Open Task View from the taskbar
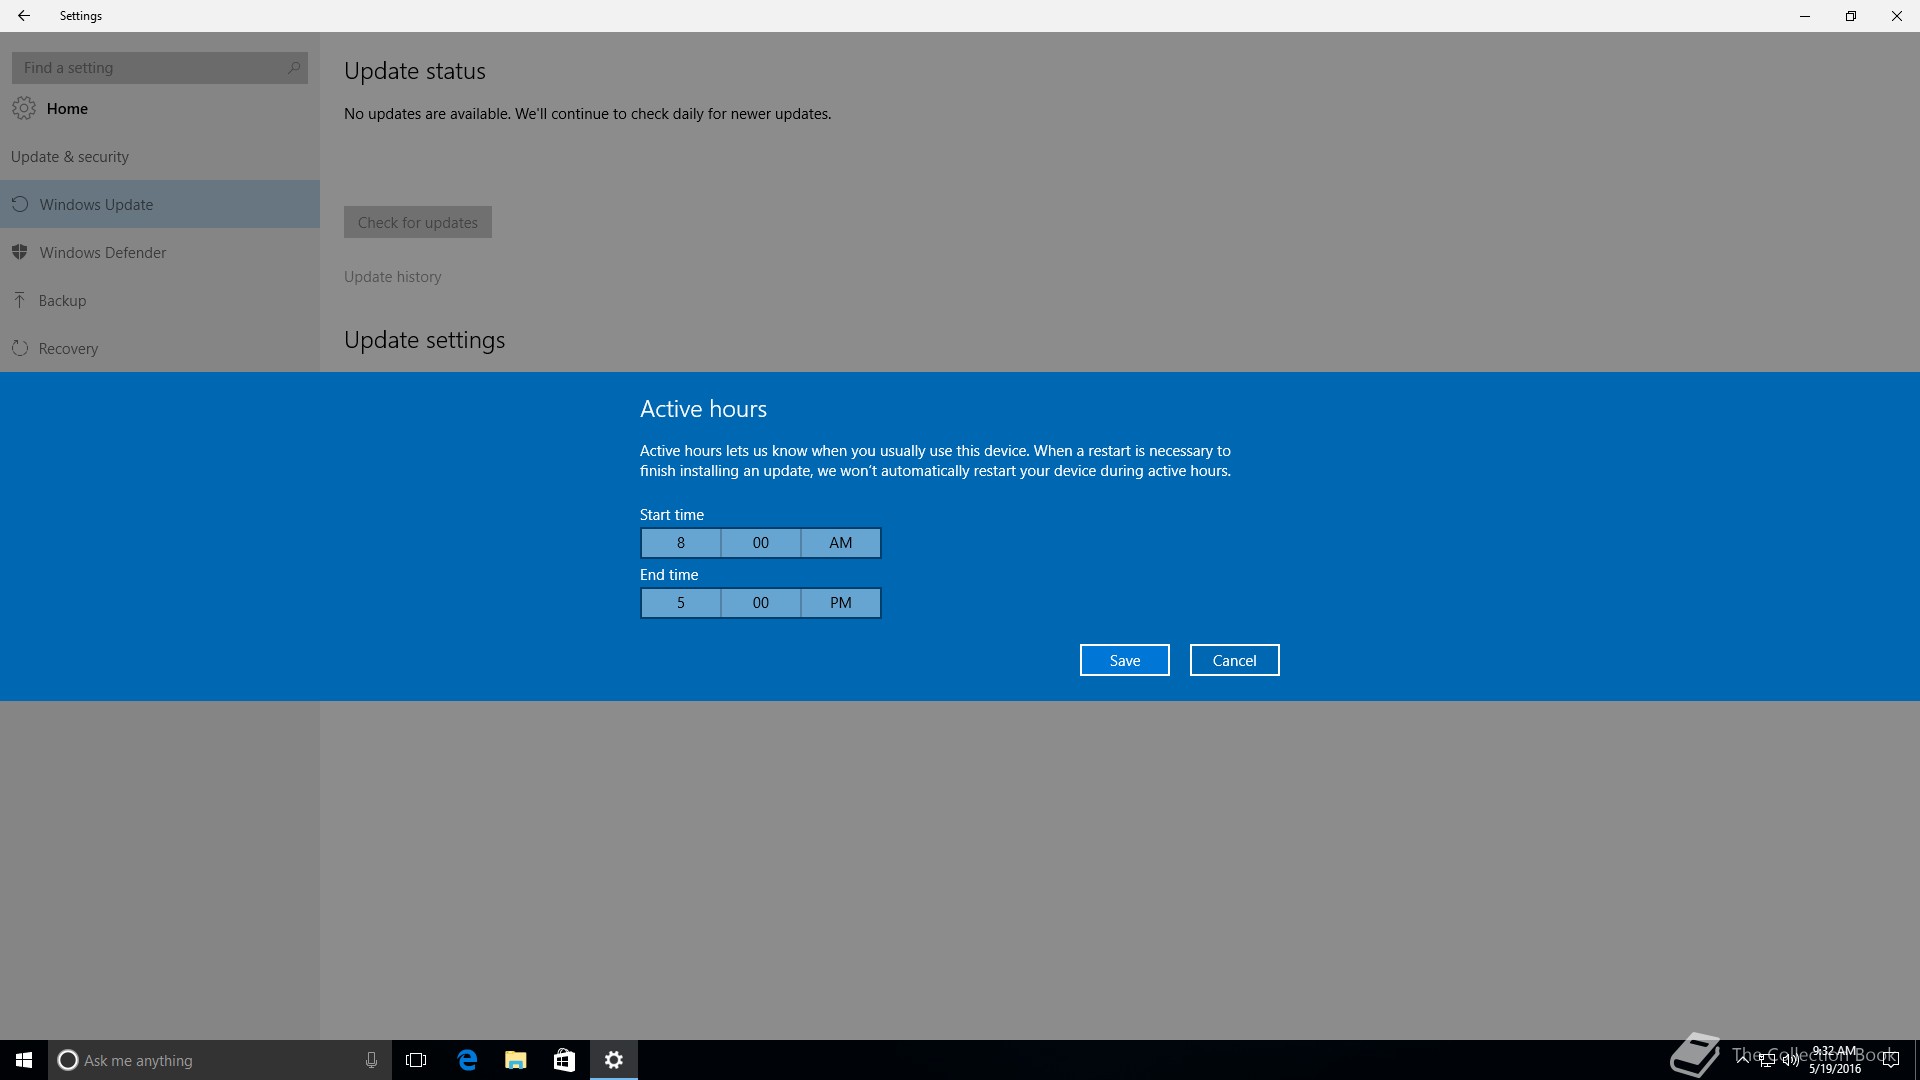 416,1060
